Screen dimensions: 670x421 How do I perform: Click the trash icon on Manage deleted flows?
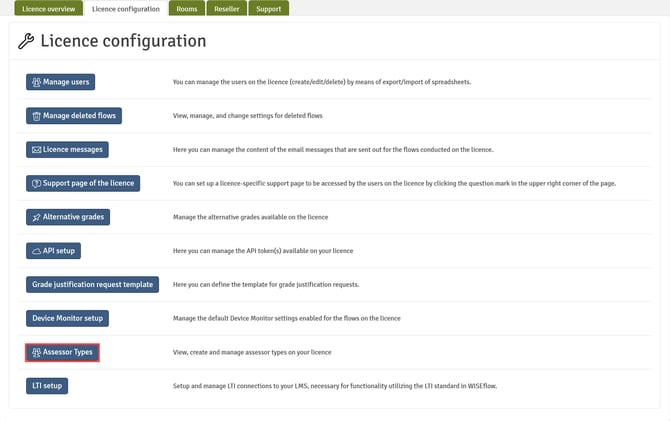point(36,116)
